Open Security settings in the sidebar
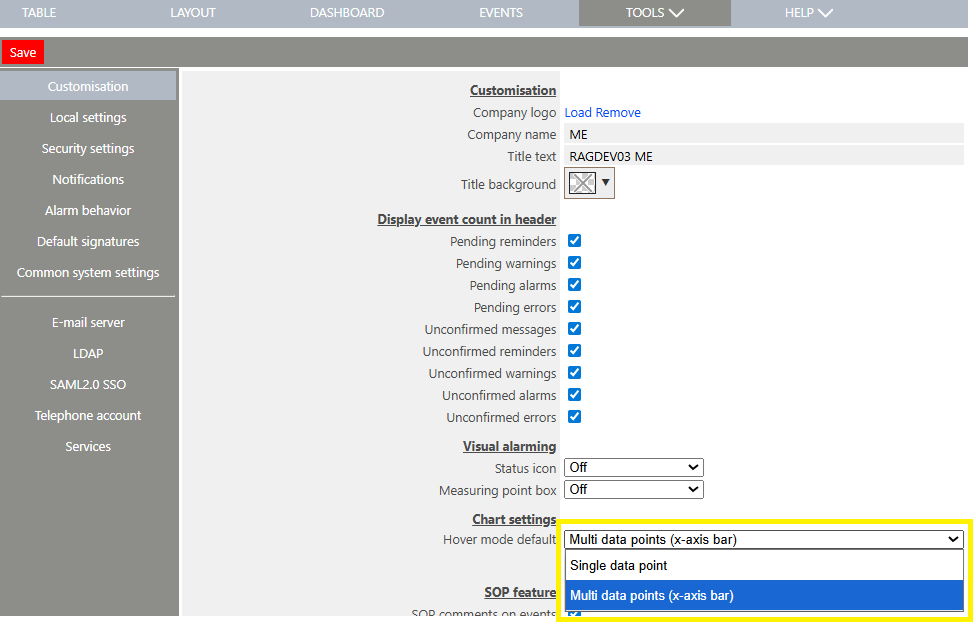Image resolution: width=976 pixels, height=627 pixels. (88, 149)
